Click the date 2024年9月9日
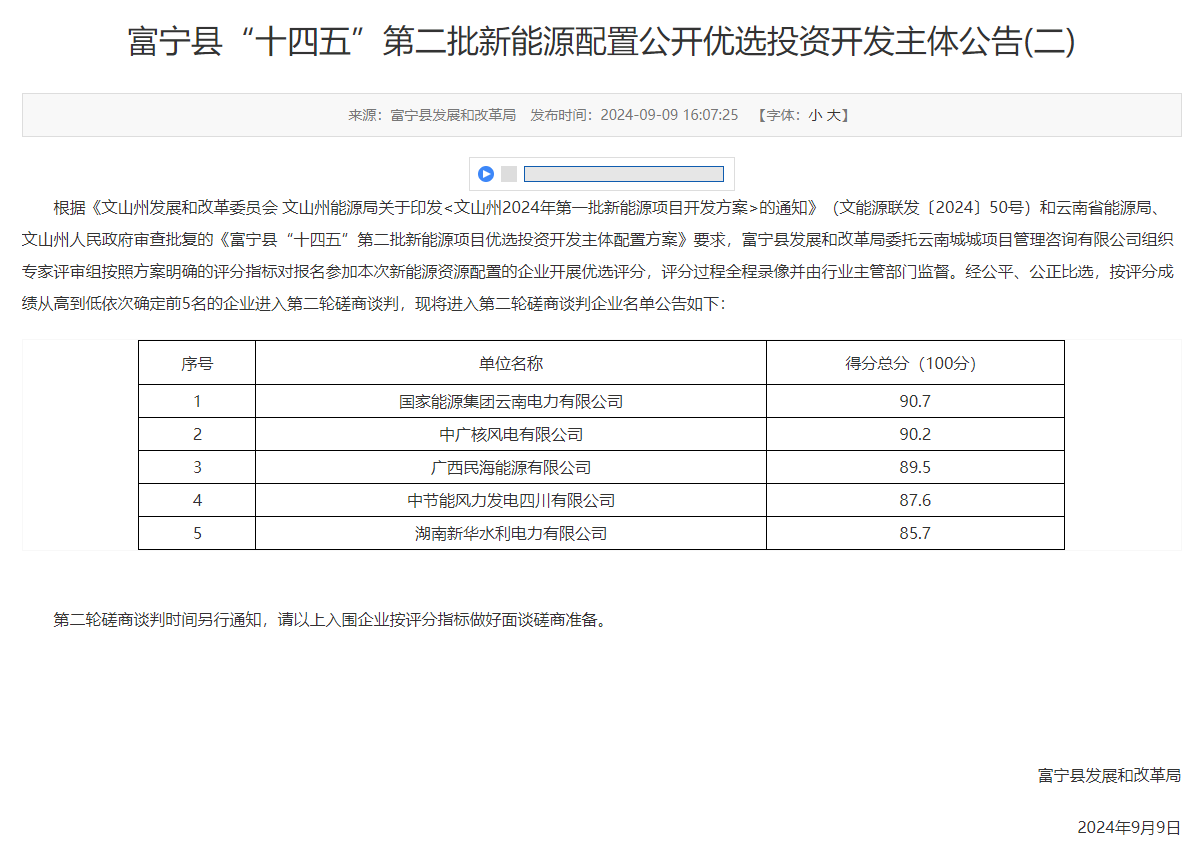This screenshot has height=854, width=1198. [1129, 828]
